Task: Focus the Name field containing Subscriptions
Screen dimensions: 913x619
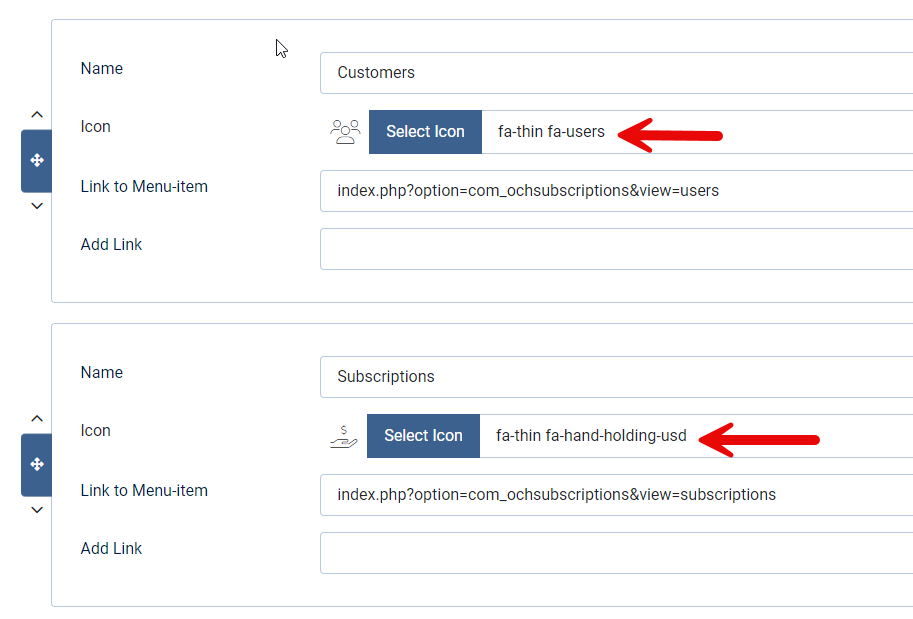Action: point(615,377)
